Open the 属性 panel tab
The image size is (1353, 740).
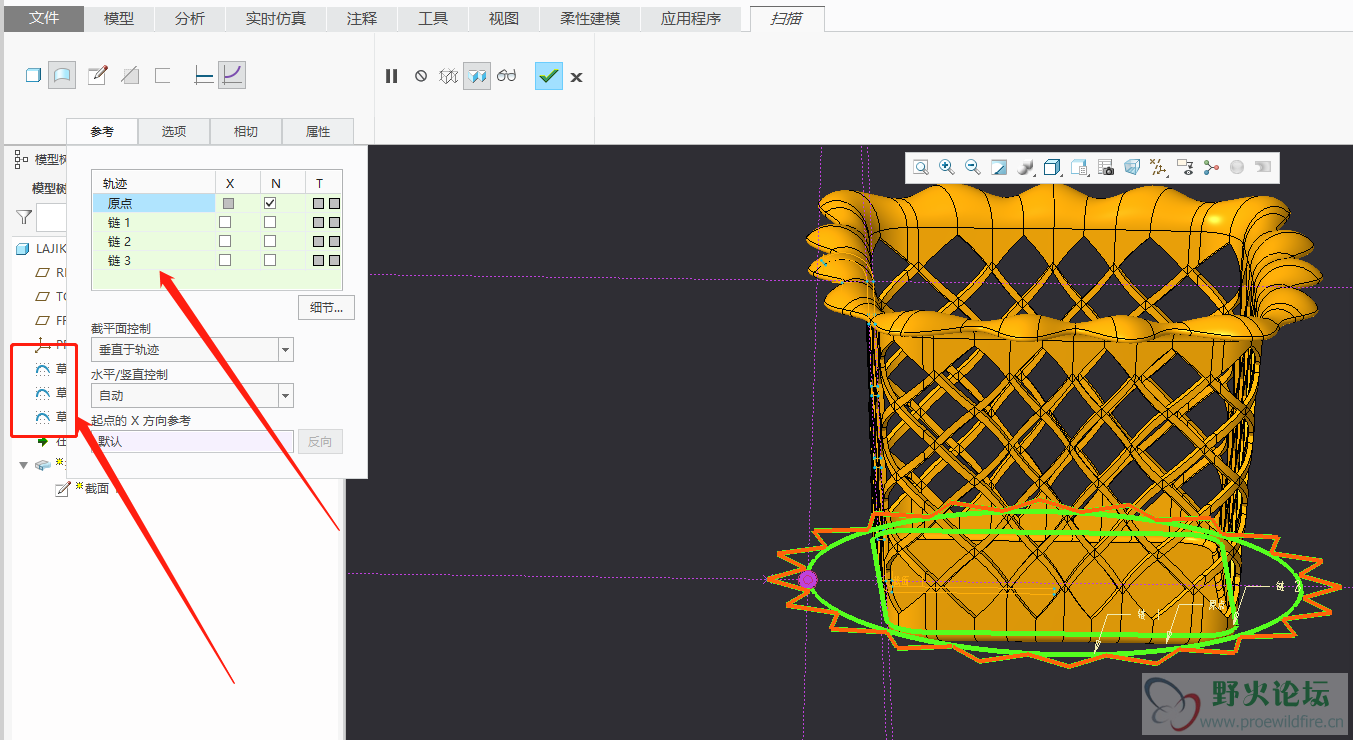point(318,131)
